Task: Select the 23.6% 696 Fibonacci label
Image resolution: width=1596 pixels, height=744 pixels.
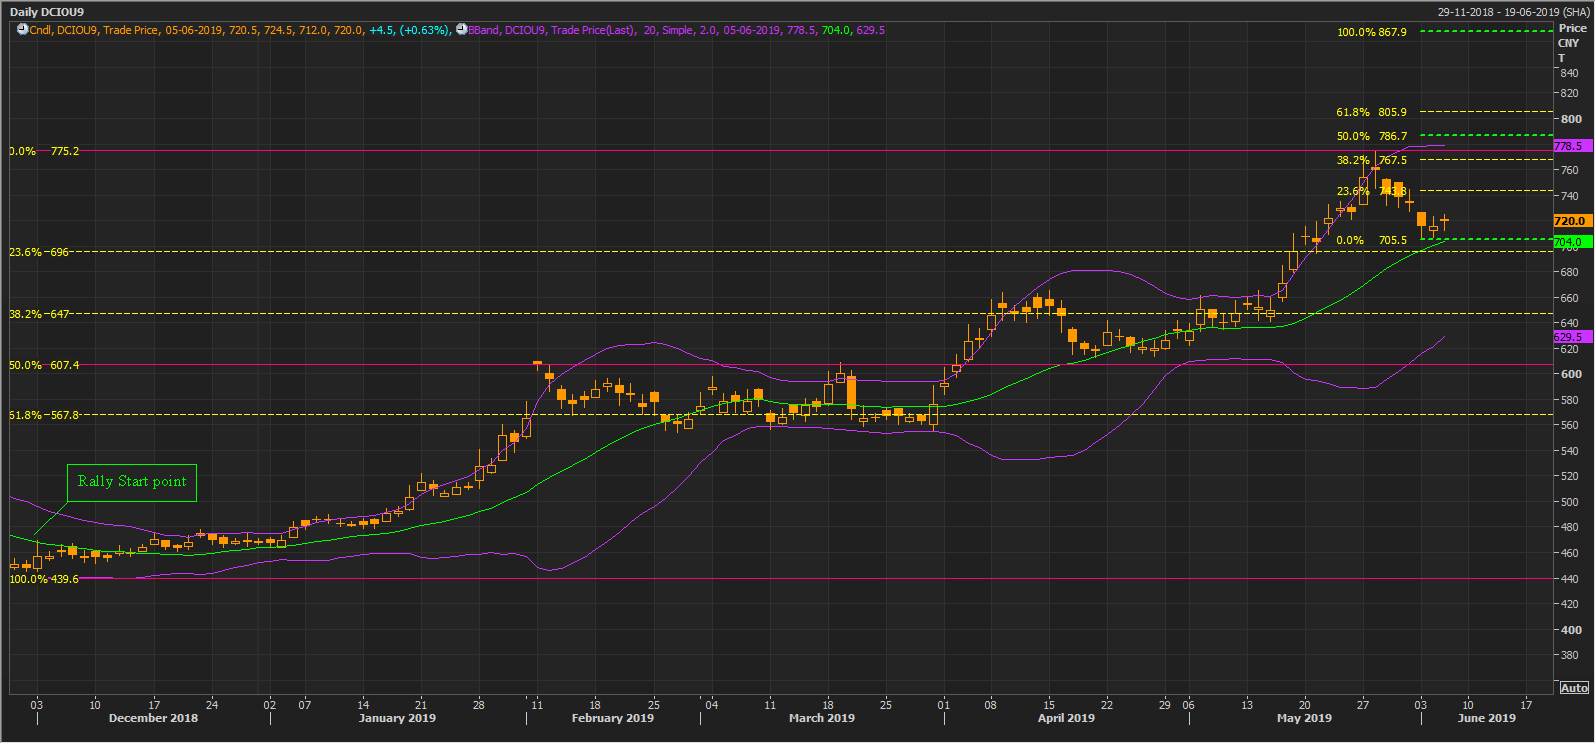Action: pos(39,252)
